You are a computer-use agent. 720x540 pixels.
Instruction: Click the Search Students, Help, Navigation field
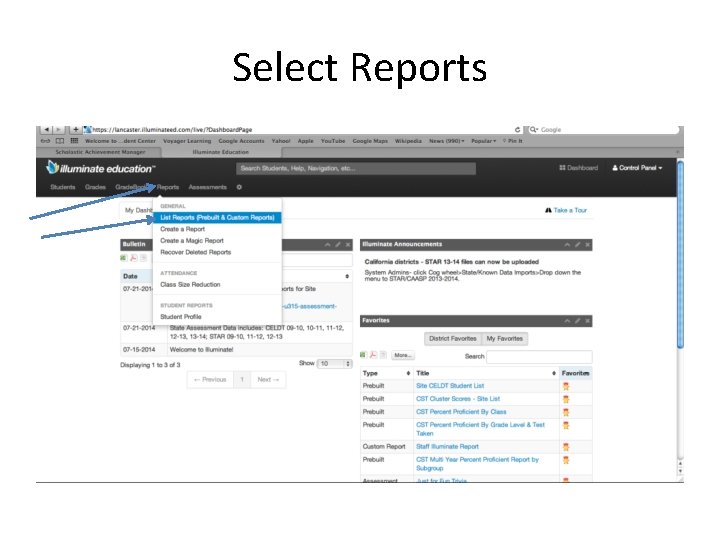[356, 169]
